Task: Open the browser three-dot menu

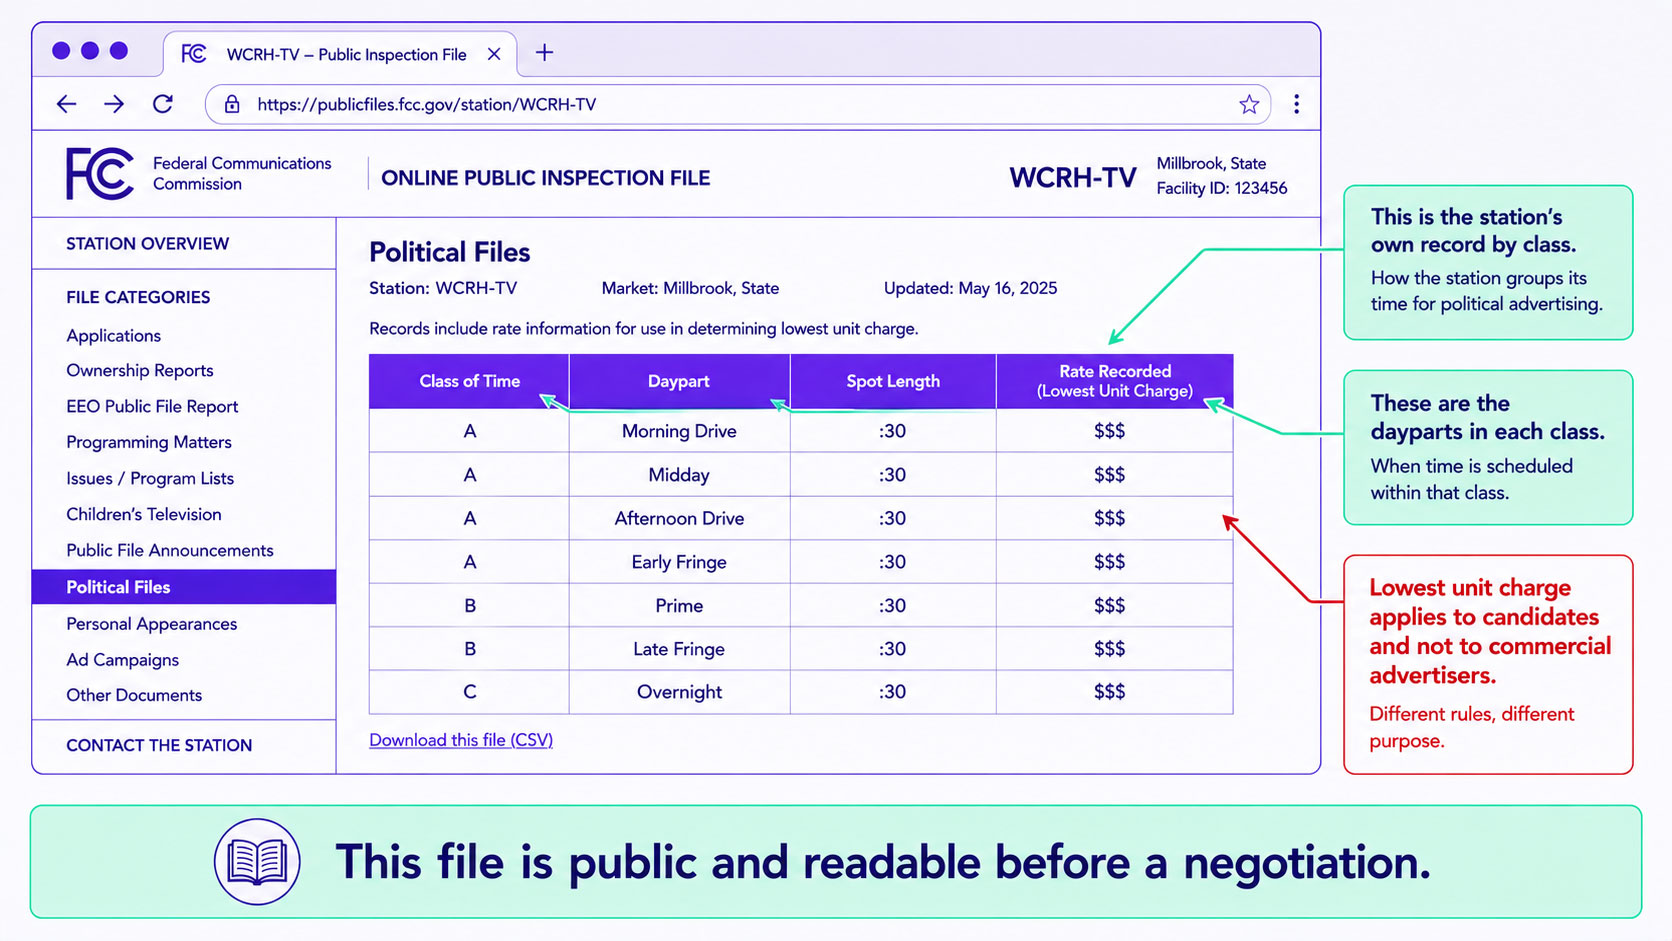Action: [x=1296, y=104]
